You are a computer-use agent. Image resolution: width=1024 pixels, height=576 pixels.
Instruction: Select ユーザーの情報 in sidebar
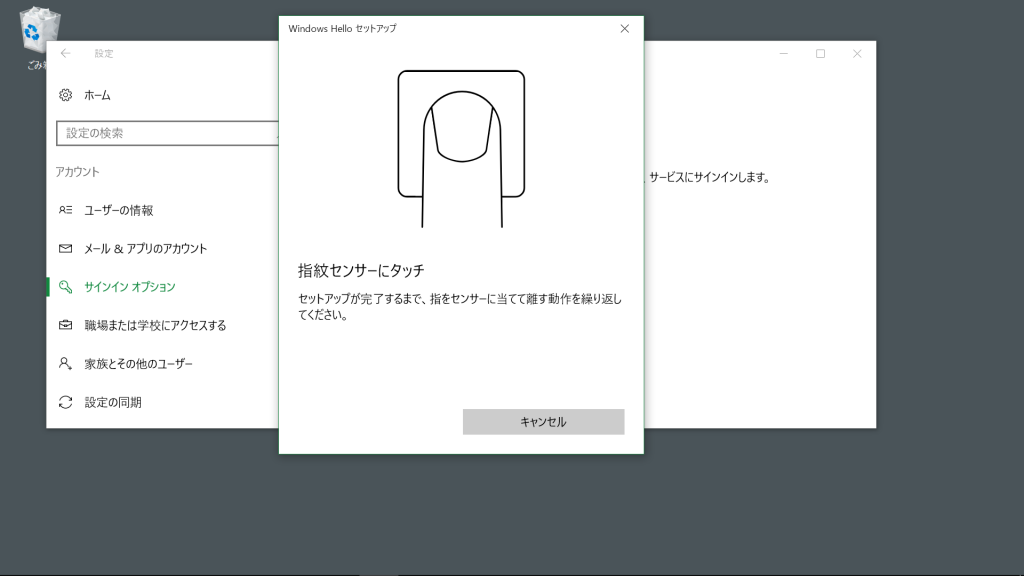119,210
